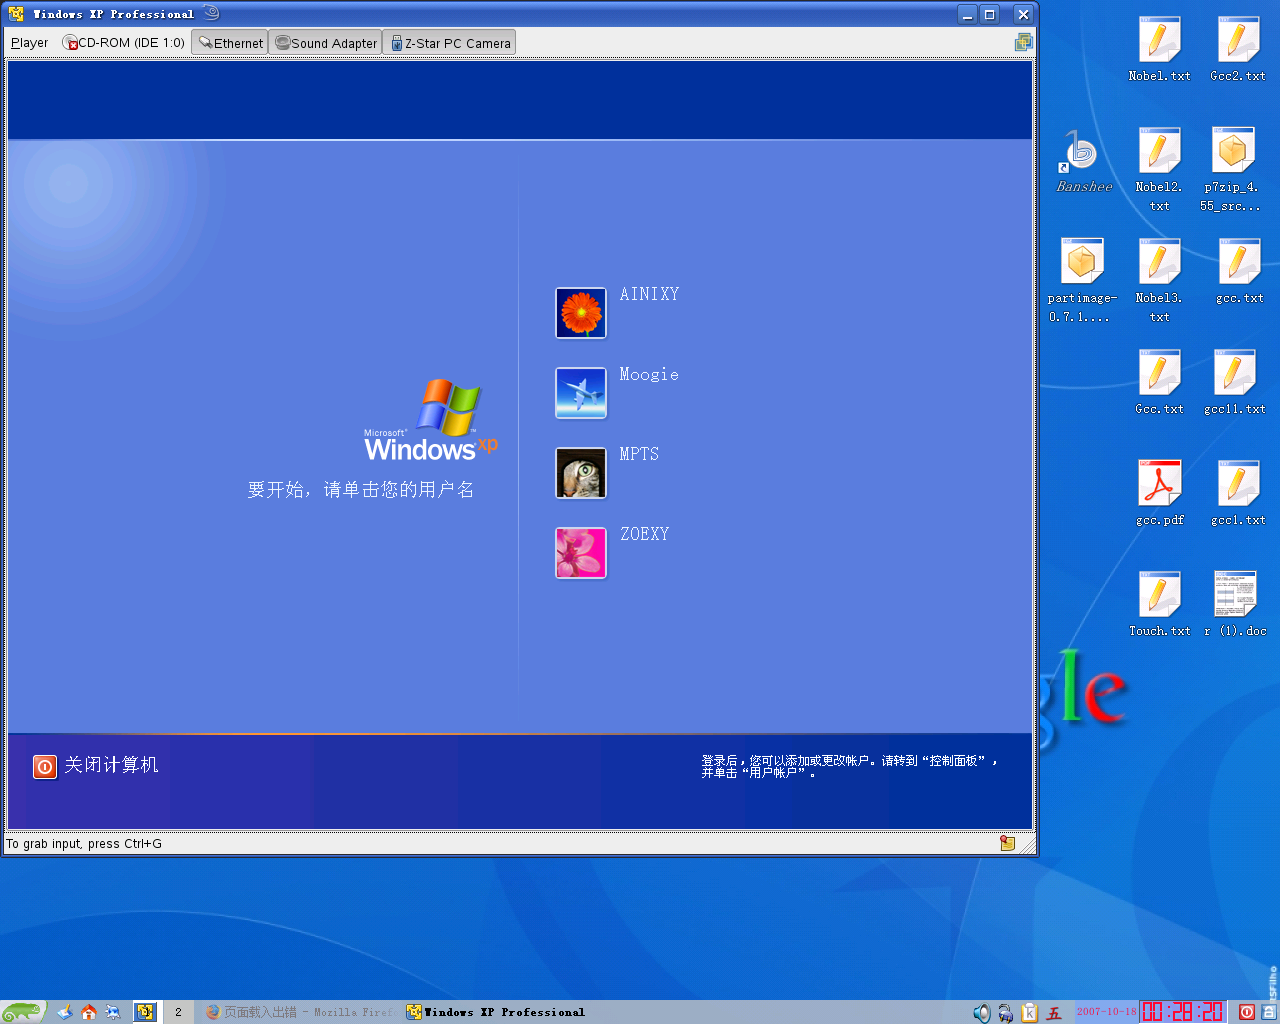Open the Player menu
The image size is (1280, 1024).
point(30,43)
